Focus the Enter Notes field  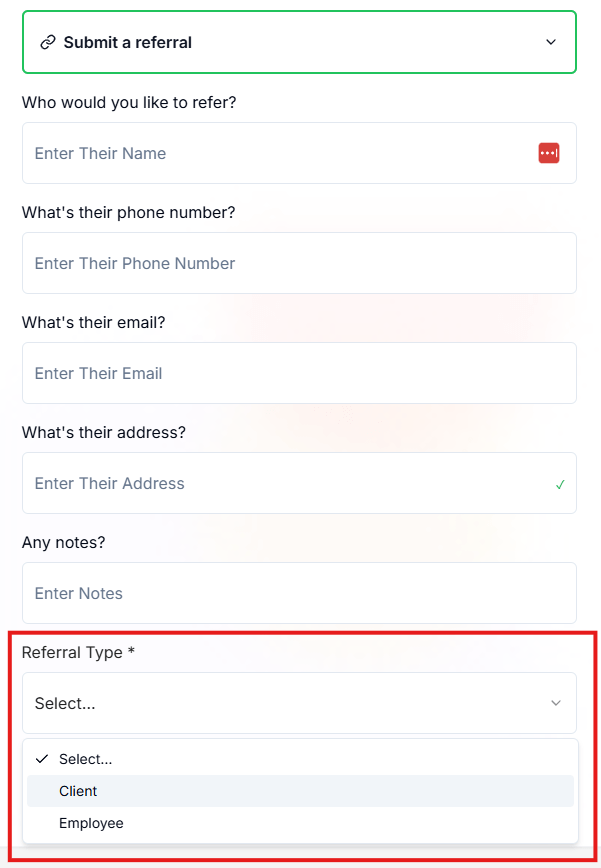point(299,593)
